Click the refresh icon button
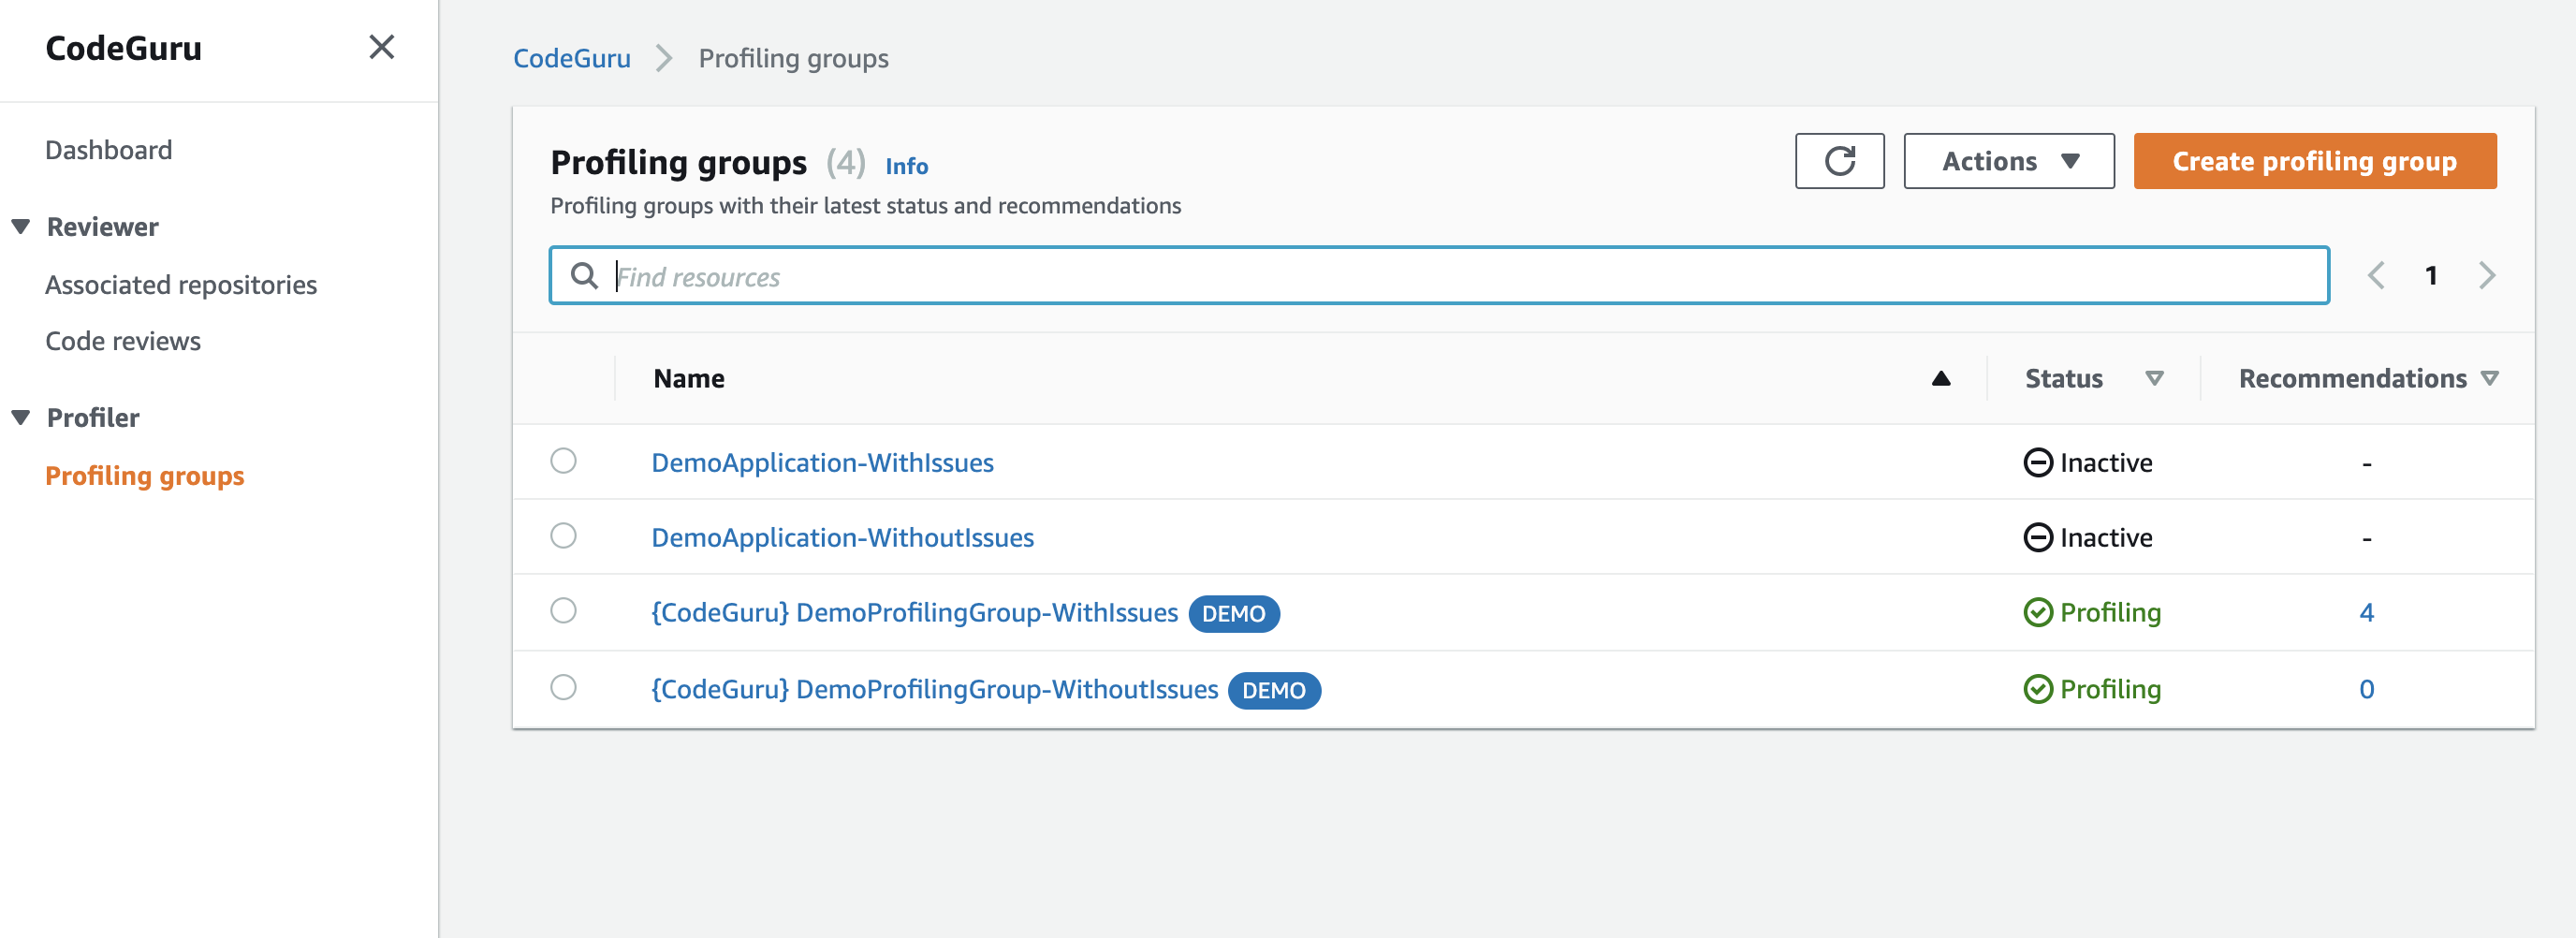 [x=1839, y=161]
